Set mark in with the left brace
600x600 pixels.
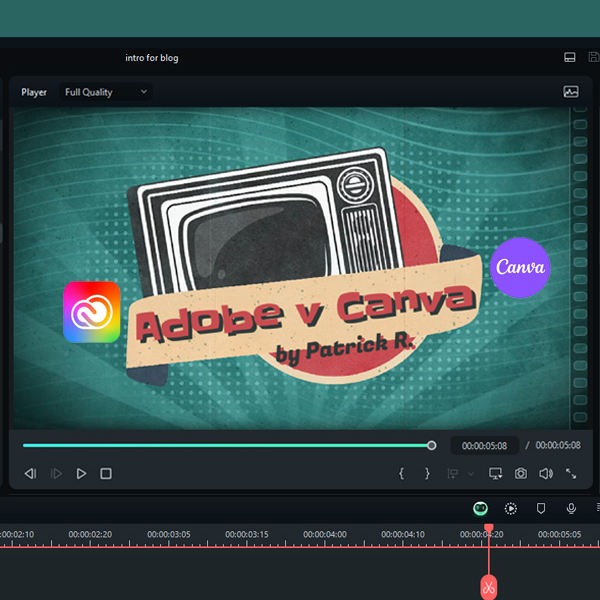click(402, 474)
